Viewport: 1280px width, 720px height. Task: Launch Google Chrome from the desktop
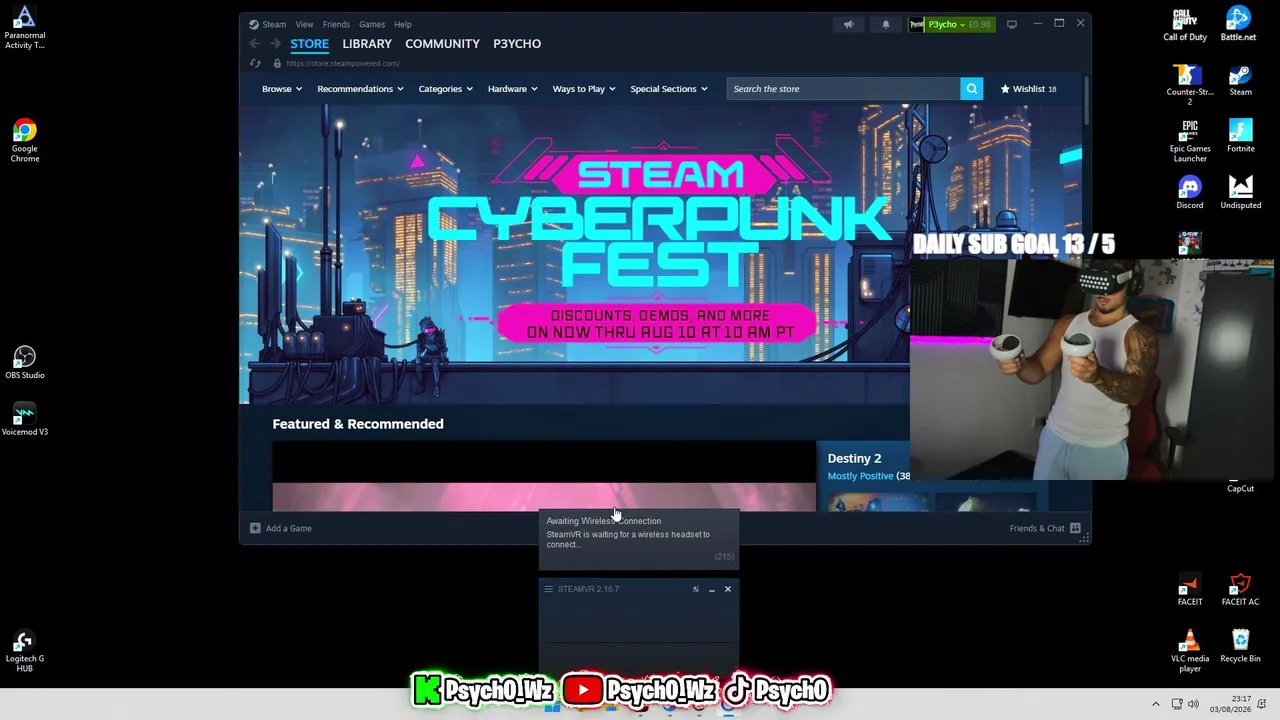(x=25, y=141)
